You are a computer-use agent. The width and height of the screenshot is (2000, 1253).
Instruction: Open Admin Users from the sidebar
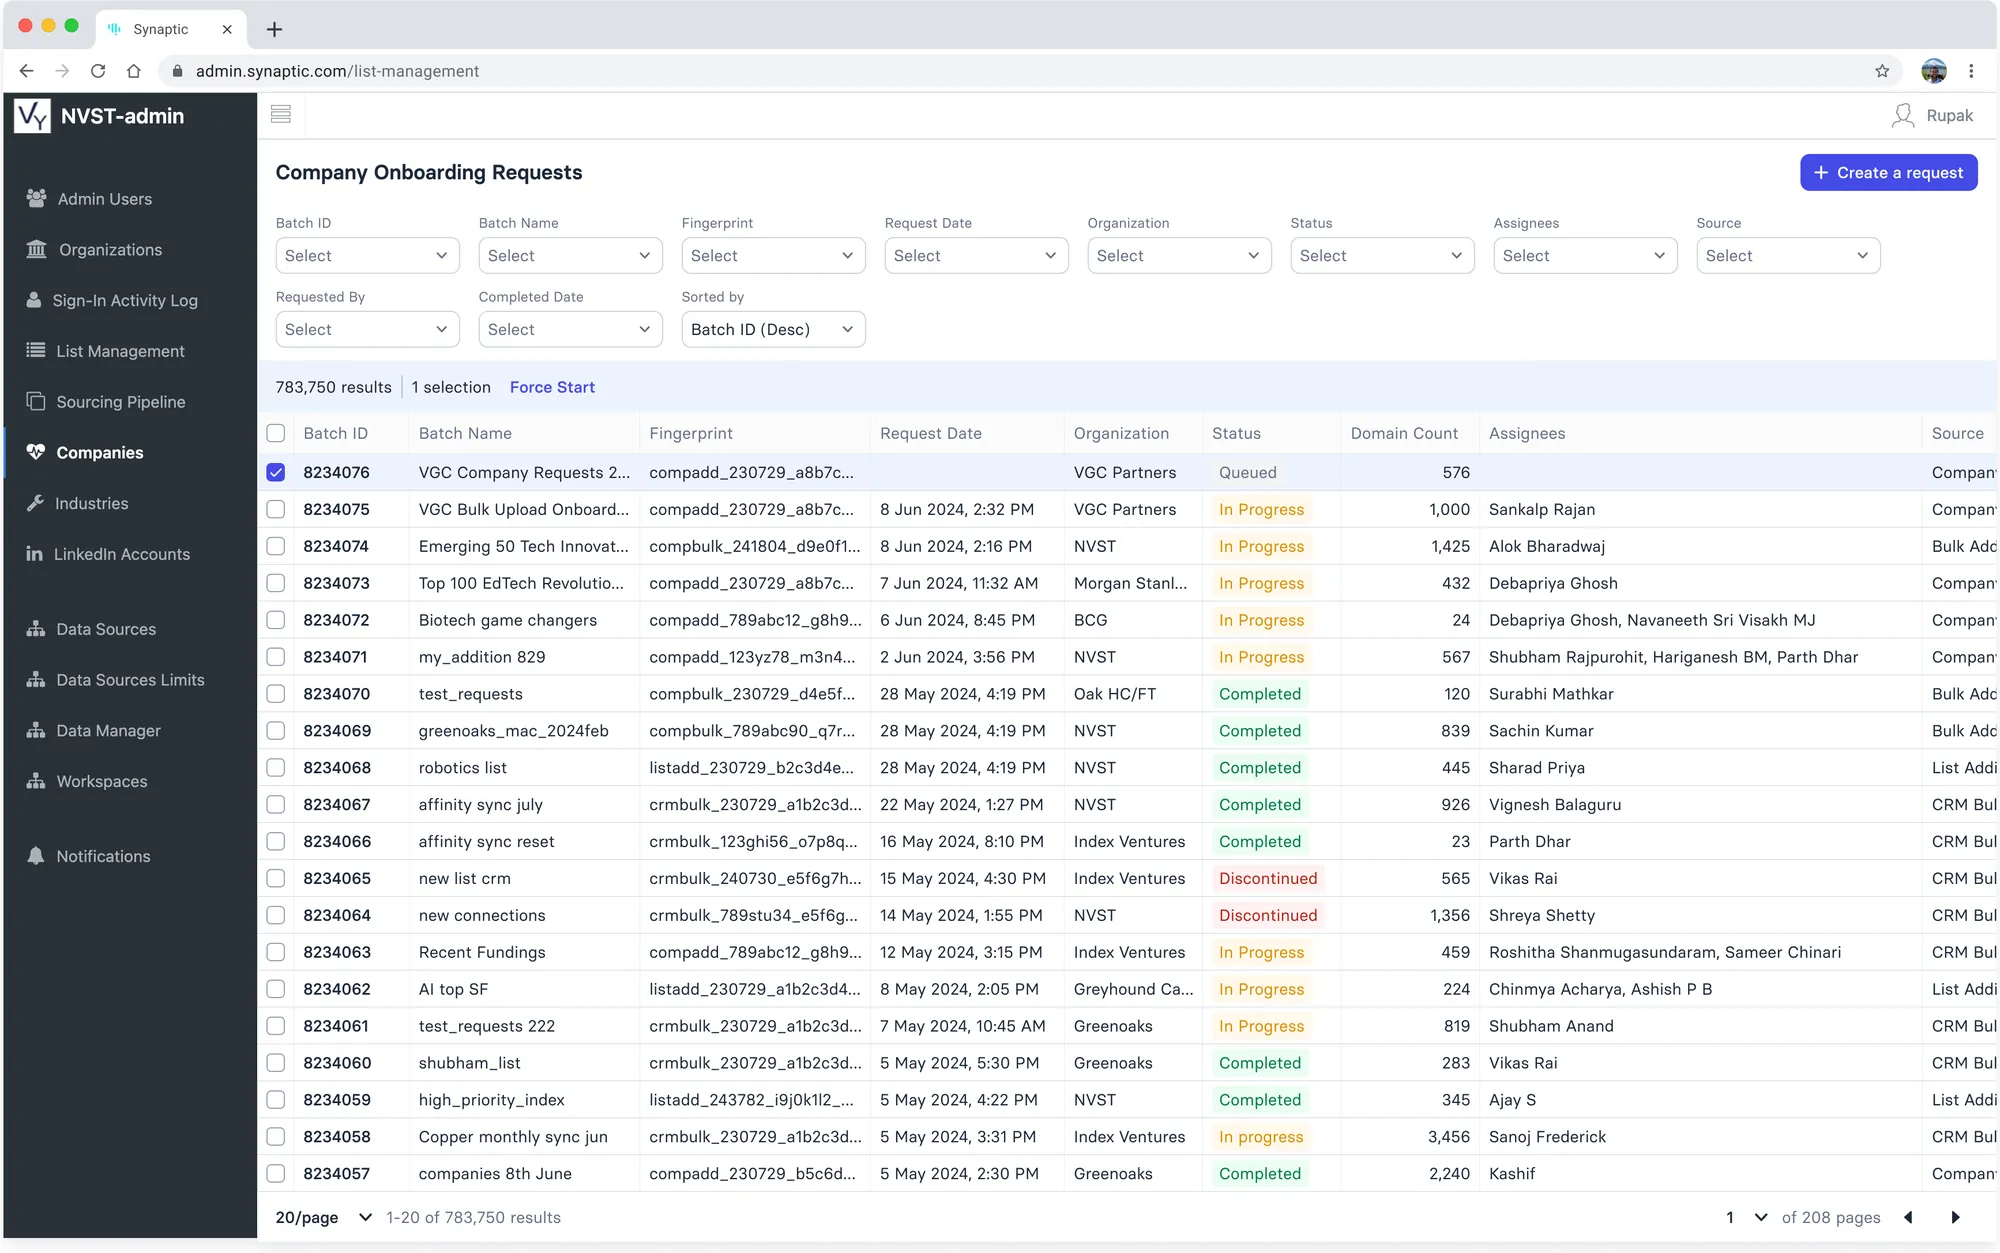pyautogui.click(x=104, y=199)
